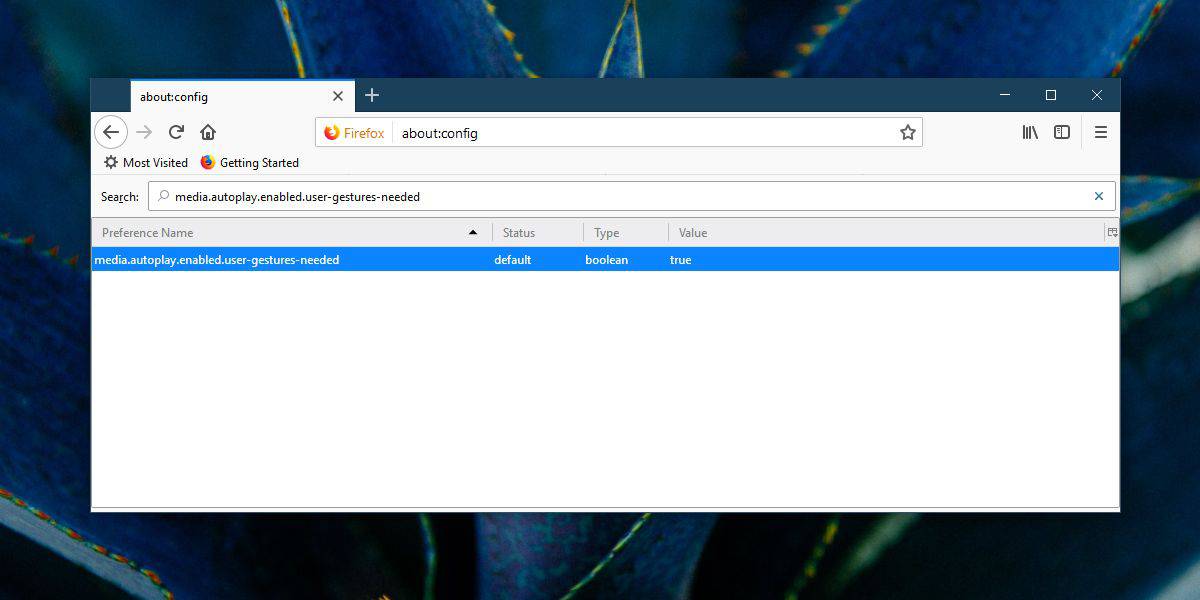Clear the search box with the X icon
The image size is (1200, 600).
pyautogui.click(x=1098, y=196)
